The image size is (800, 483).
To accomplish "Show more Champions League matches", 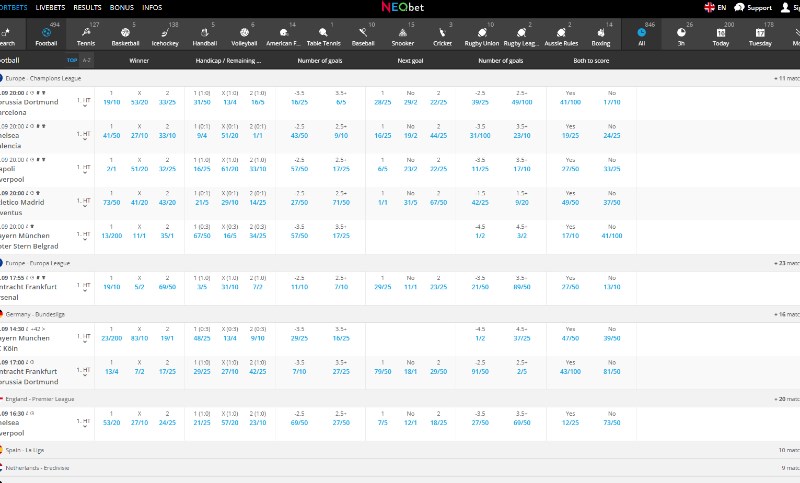I will coord(786,79).
